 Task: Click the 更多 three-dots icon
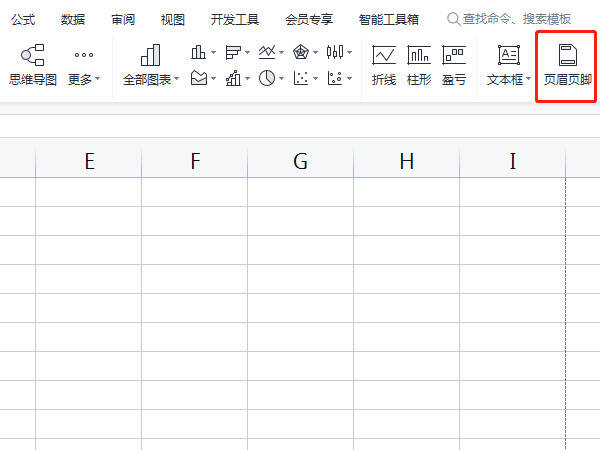[x=84, y=55]
